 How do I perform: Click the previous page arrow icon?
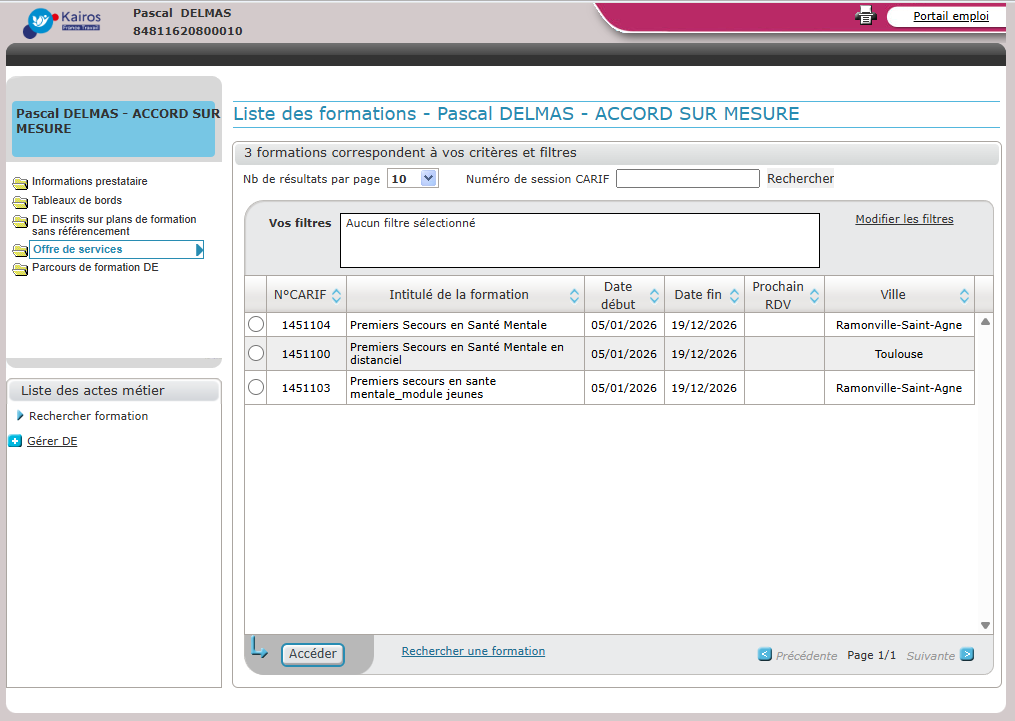765,655
